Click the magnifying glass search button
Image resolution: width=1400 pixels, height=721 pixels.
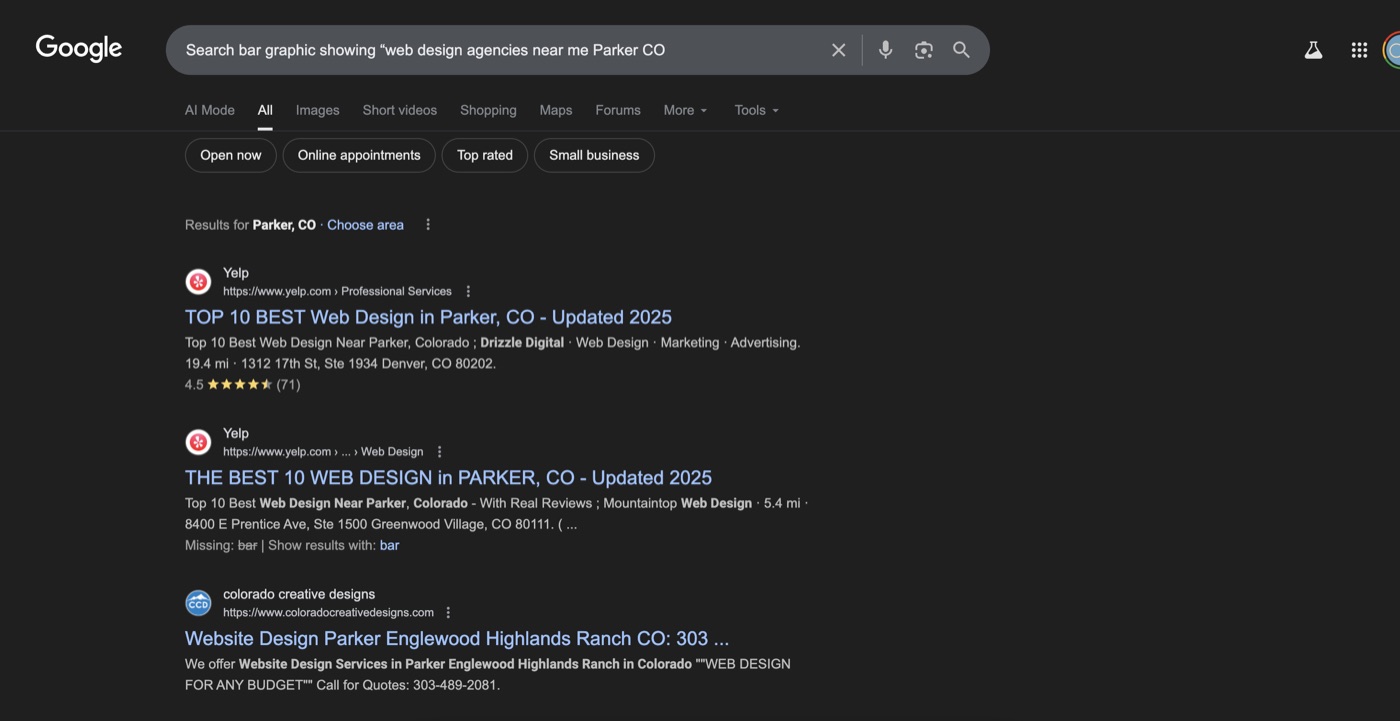pos(961,50)
